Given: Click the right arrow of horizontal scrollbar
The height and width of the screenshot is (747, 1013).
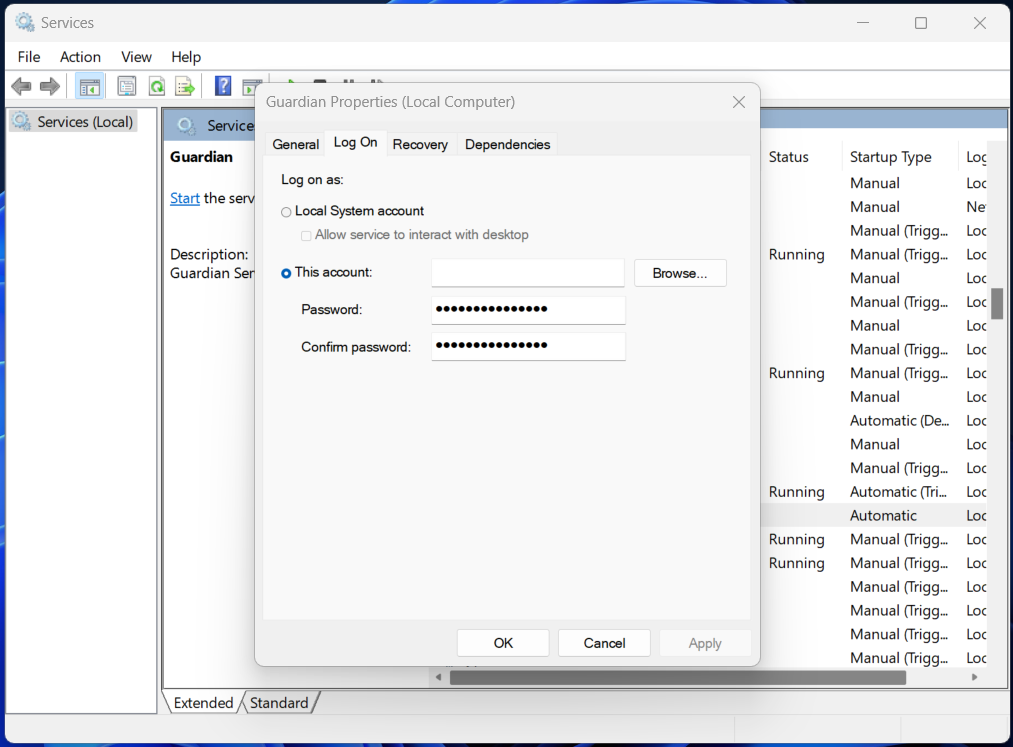Looking at the screenshot, I should [974, 677].
